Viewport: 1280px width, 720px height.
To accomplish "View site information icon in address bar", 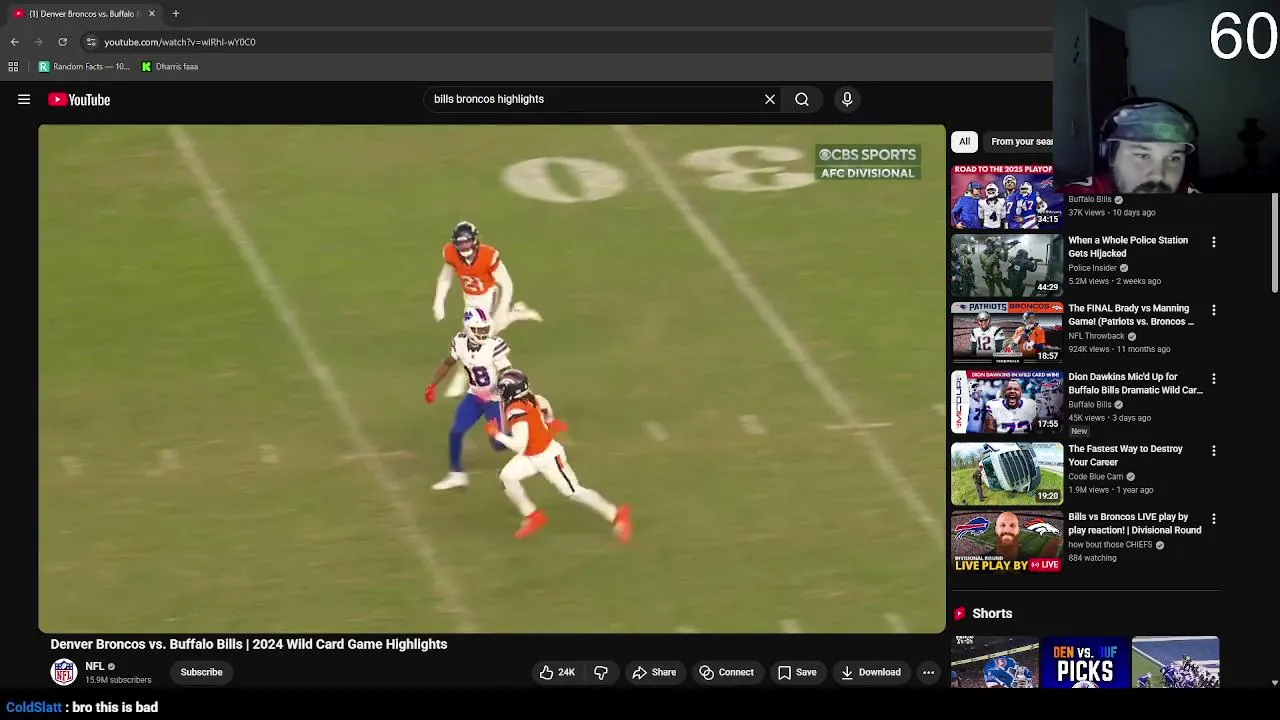I will tap(91, 42).
